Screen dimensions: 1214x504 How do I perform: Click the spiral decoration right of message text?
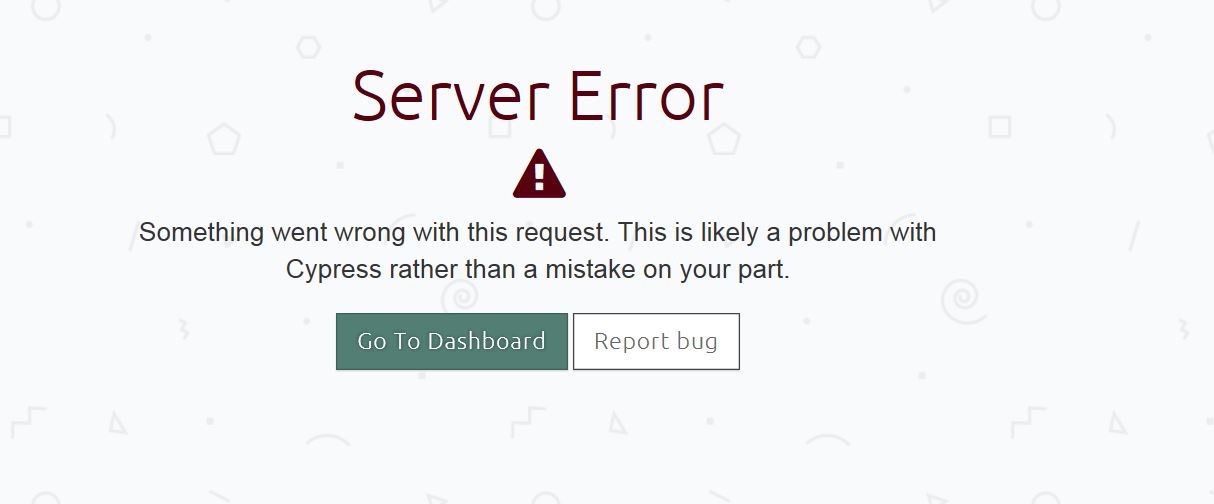[x=960, y=297]
